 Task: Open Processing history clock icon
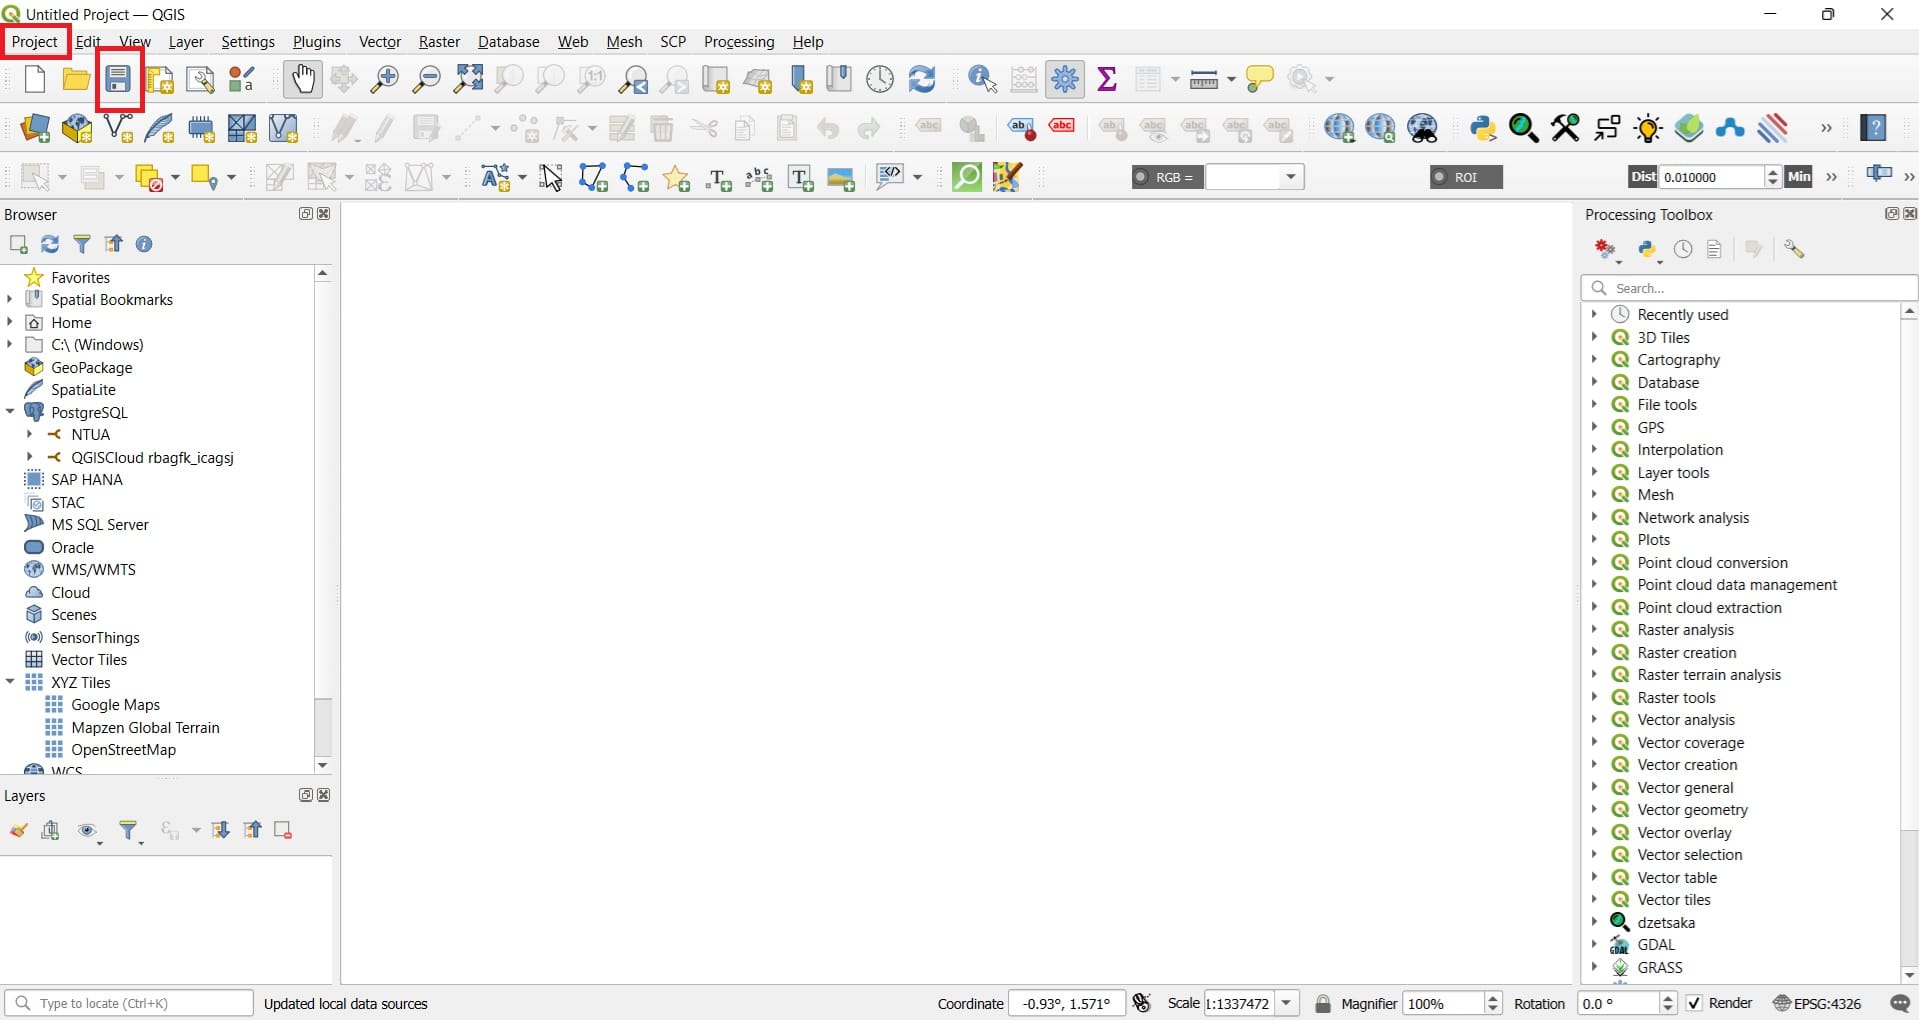(x=1684, y=249)
